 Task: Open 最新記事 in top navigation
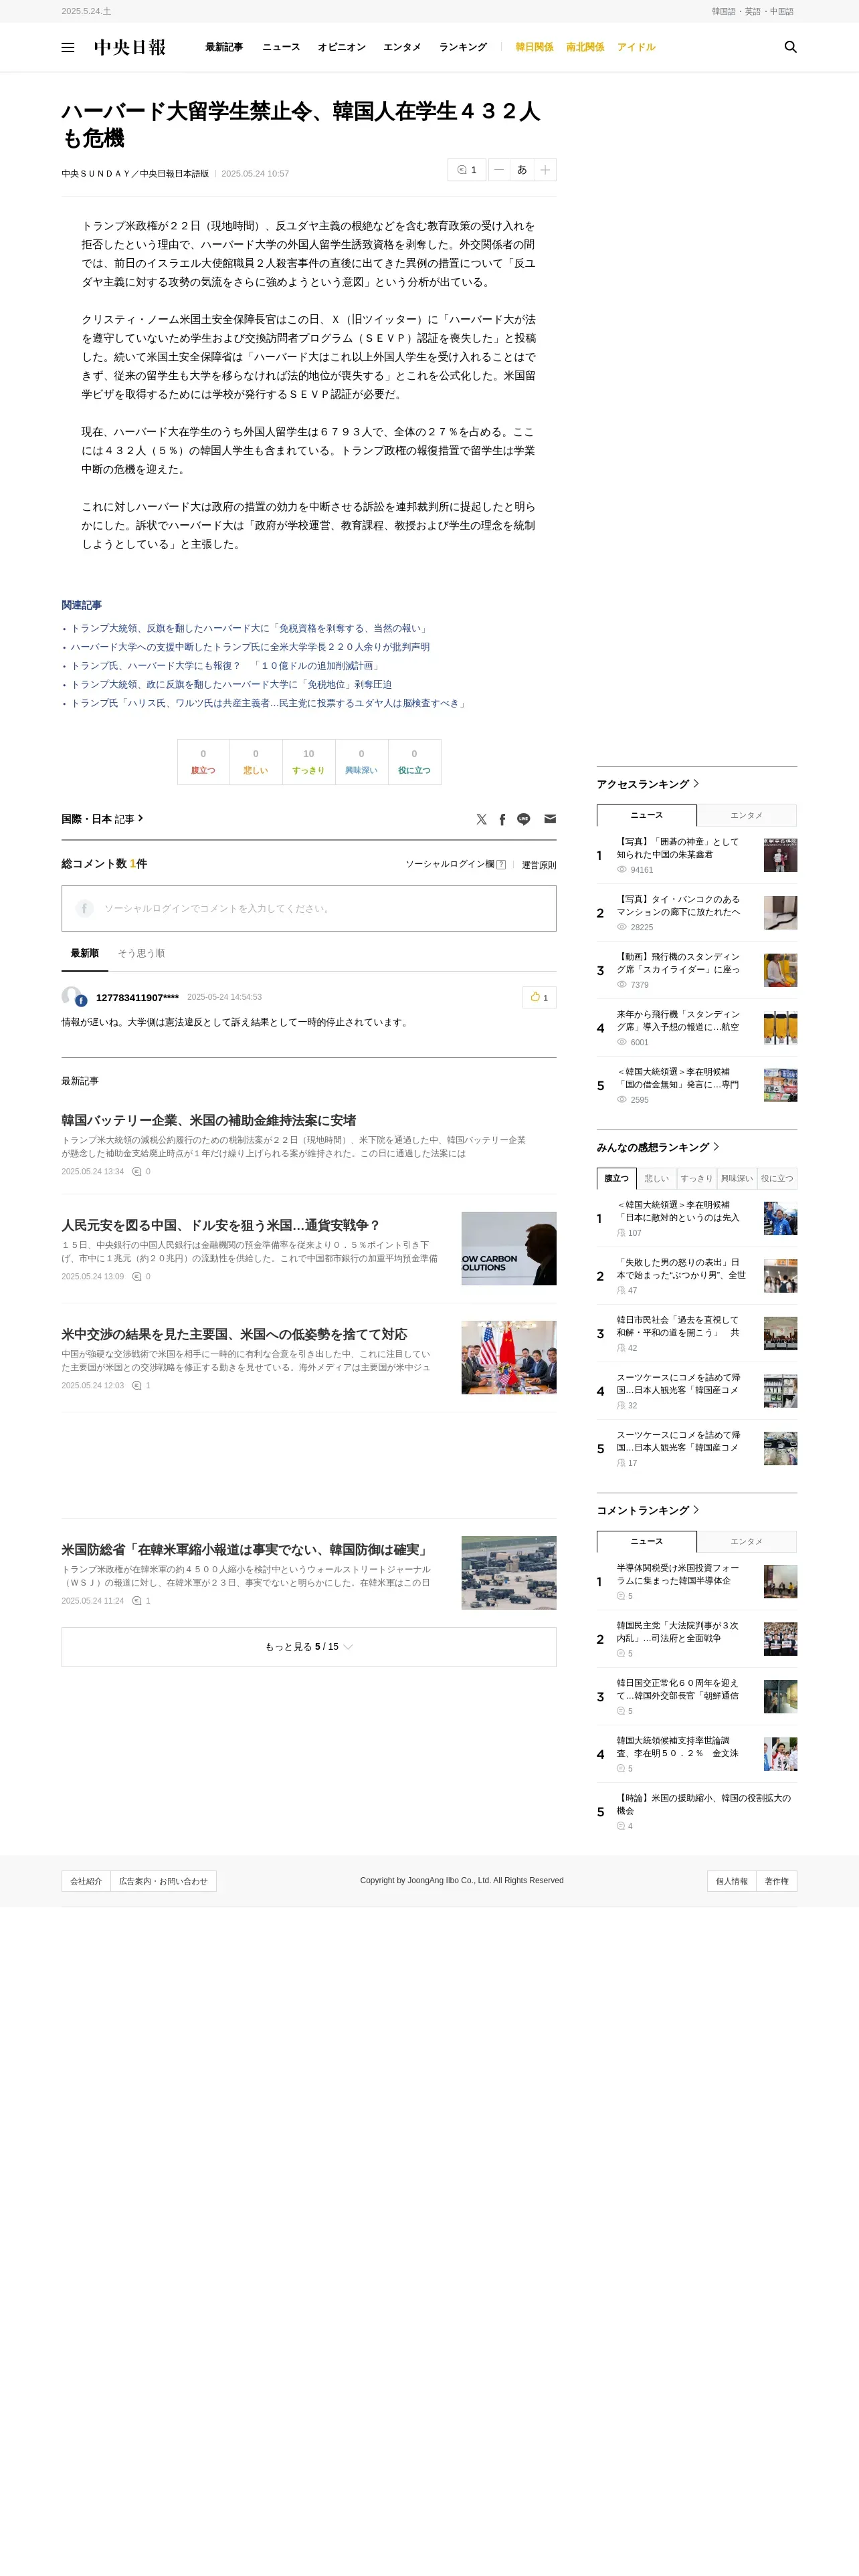224,47
